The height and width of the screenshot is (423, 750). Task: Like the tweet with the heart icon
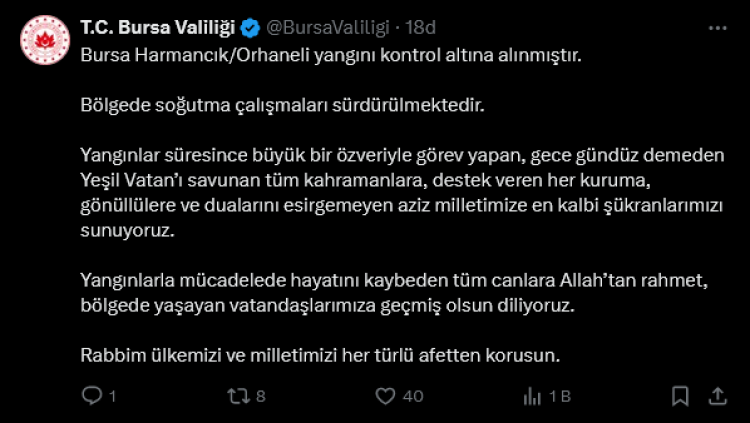[x=385, y=397]
